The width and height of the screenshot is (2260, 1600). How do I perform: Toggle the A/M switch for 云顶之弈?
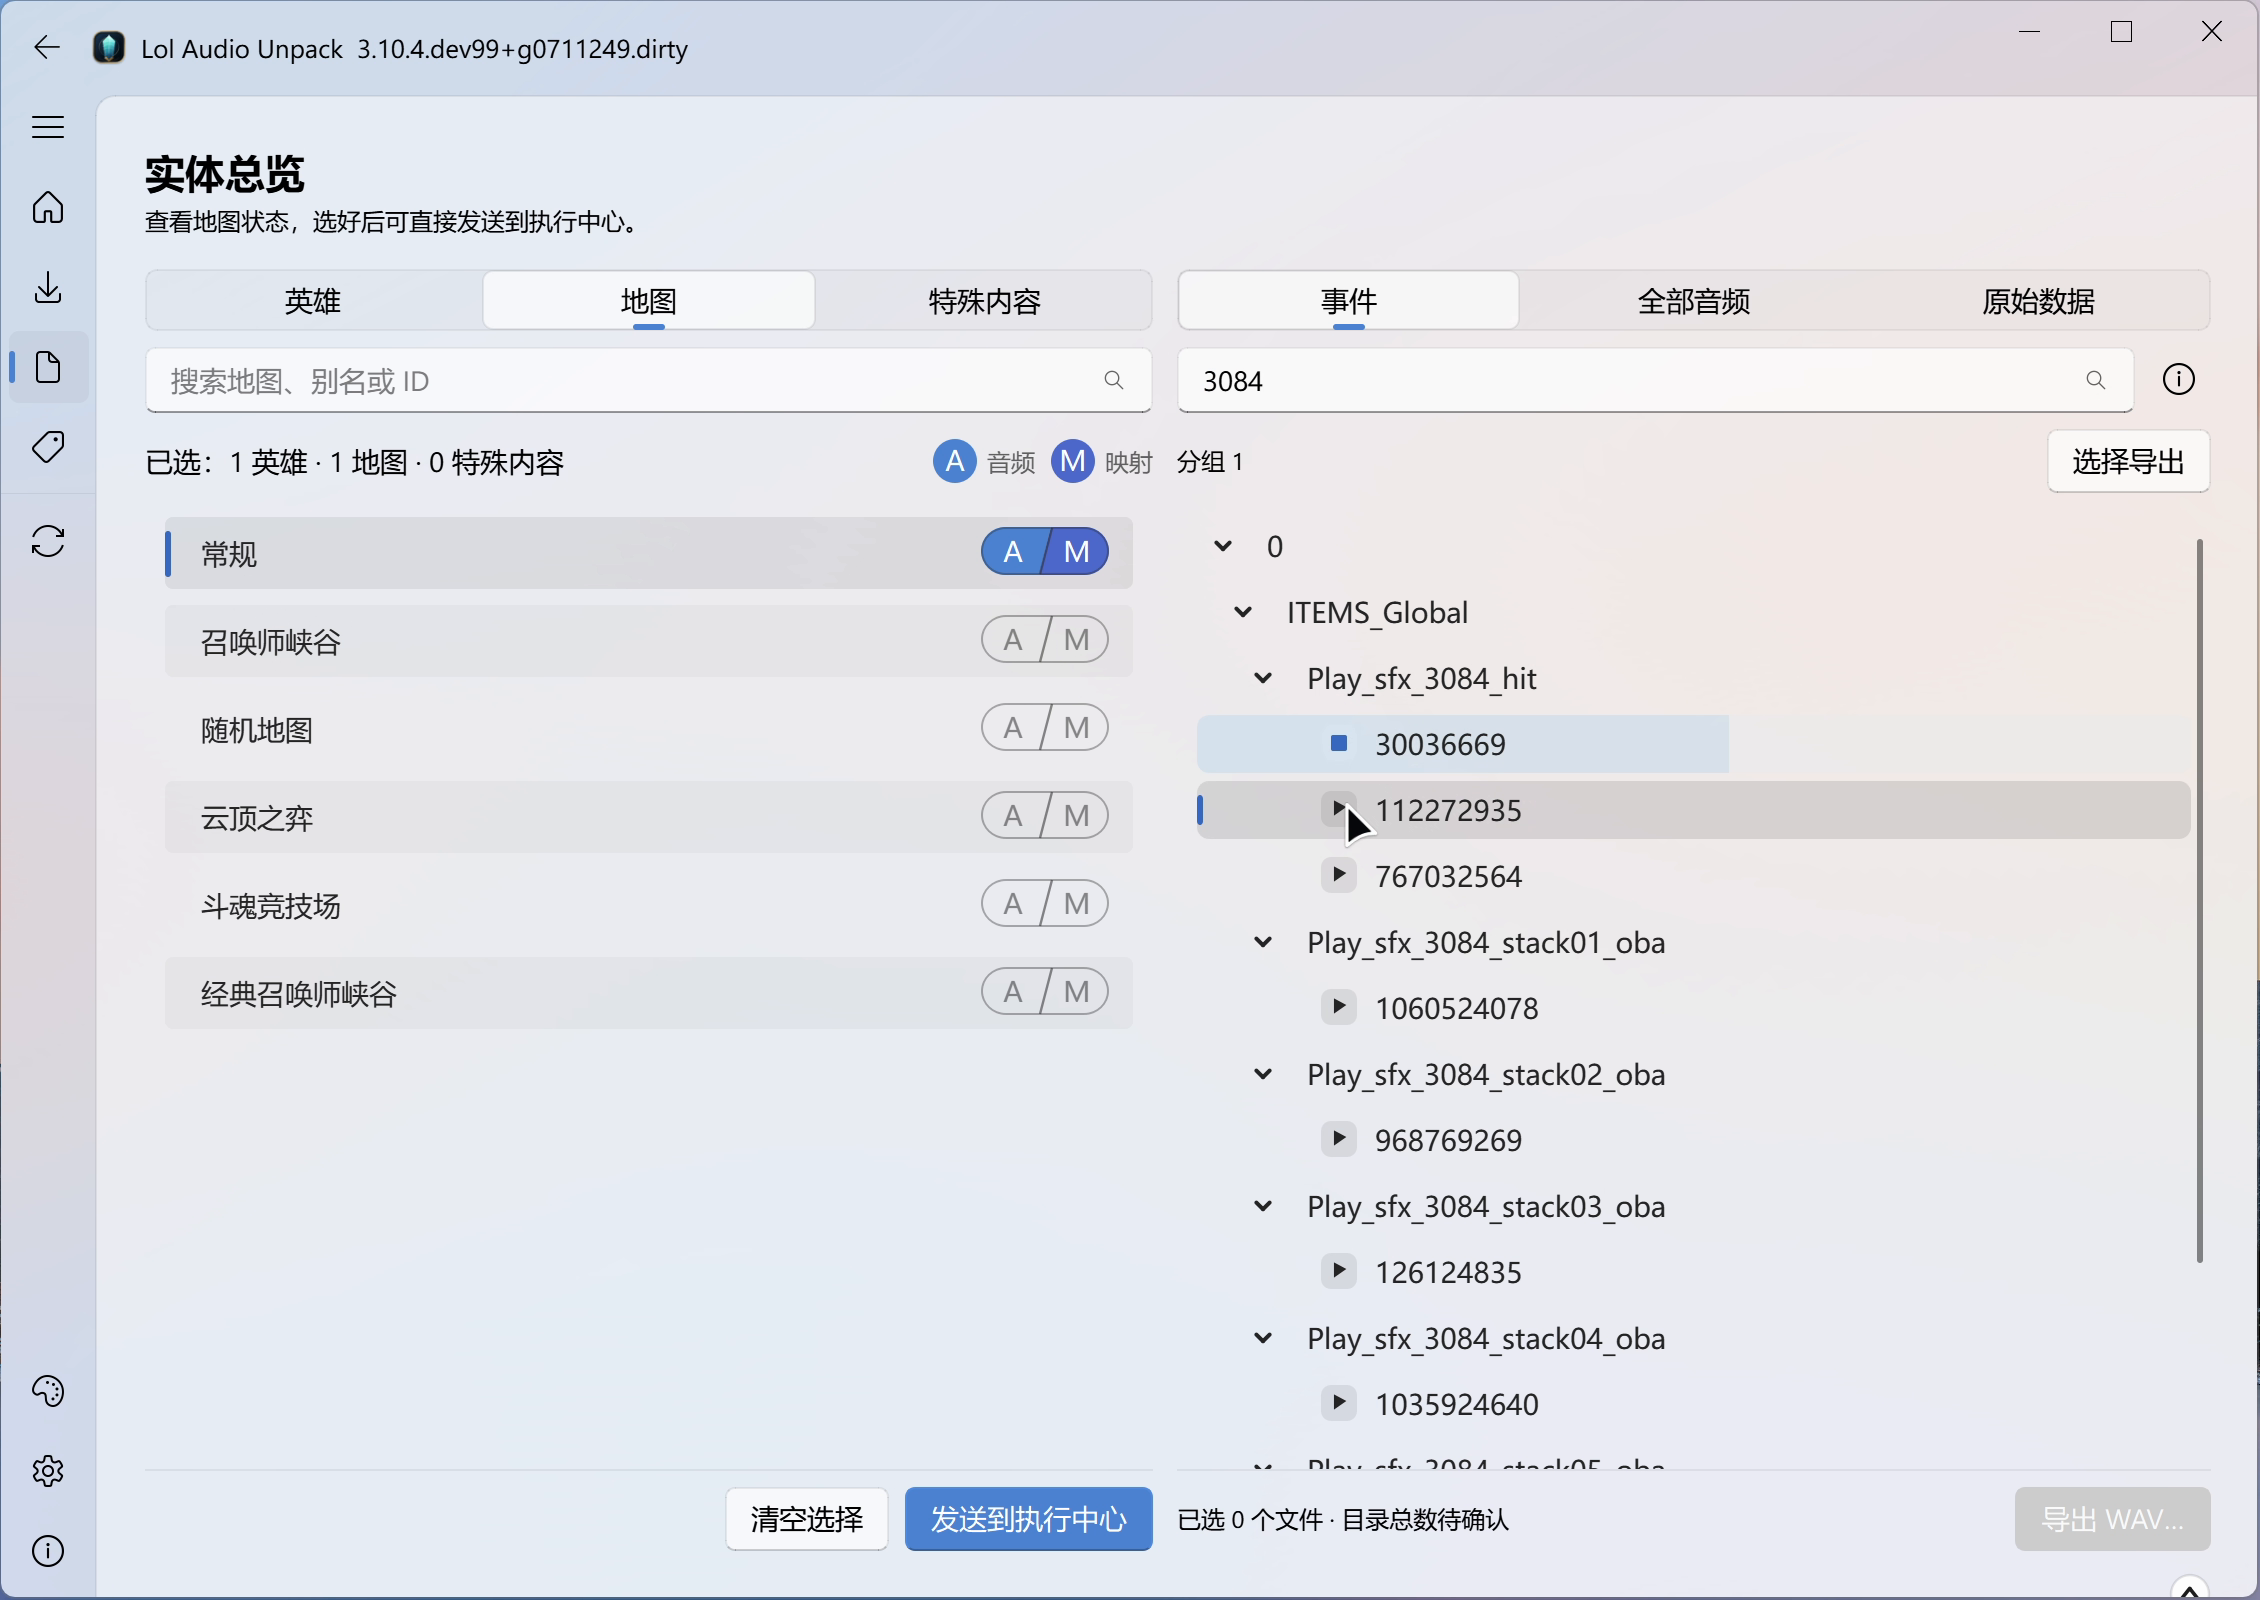tap(1044, 816)
